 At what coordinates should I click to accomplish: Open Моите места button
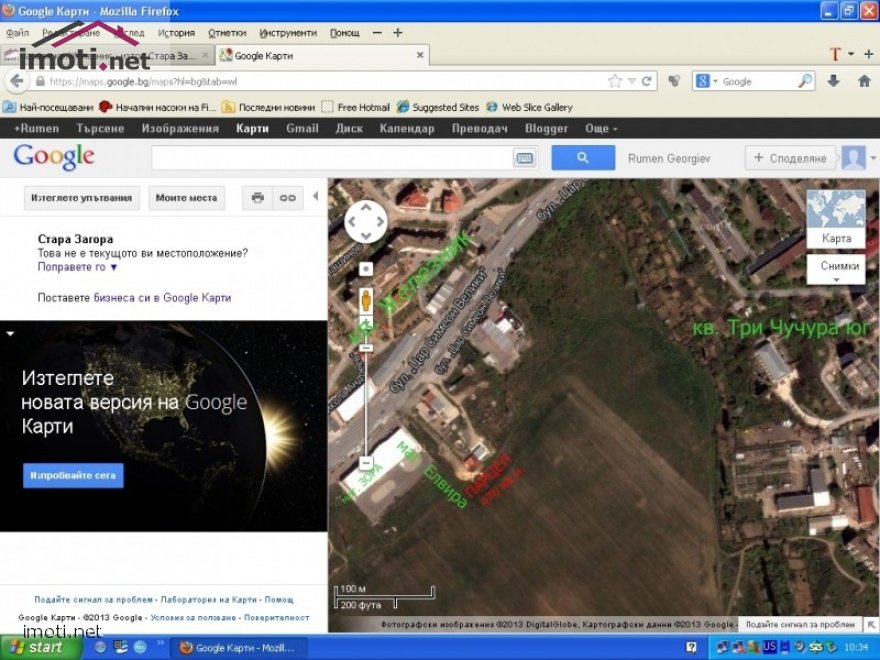point(186,198)
